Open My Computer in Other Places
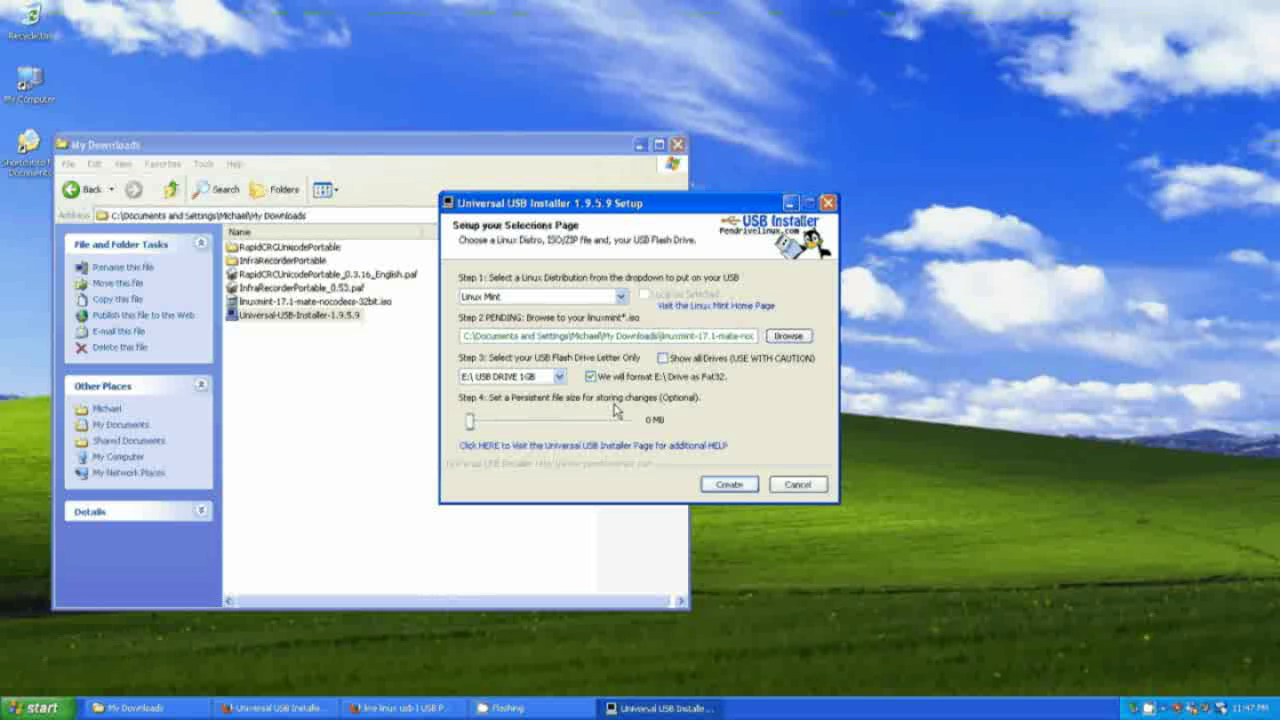The image size is (1280, 720). coord(118,456)
